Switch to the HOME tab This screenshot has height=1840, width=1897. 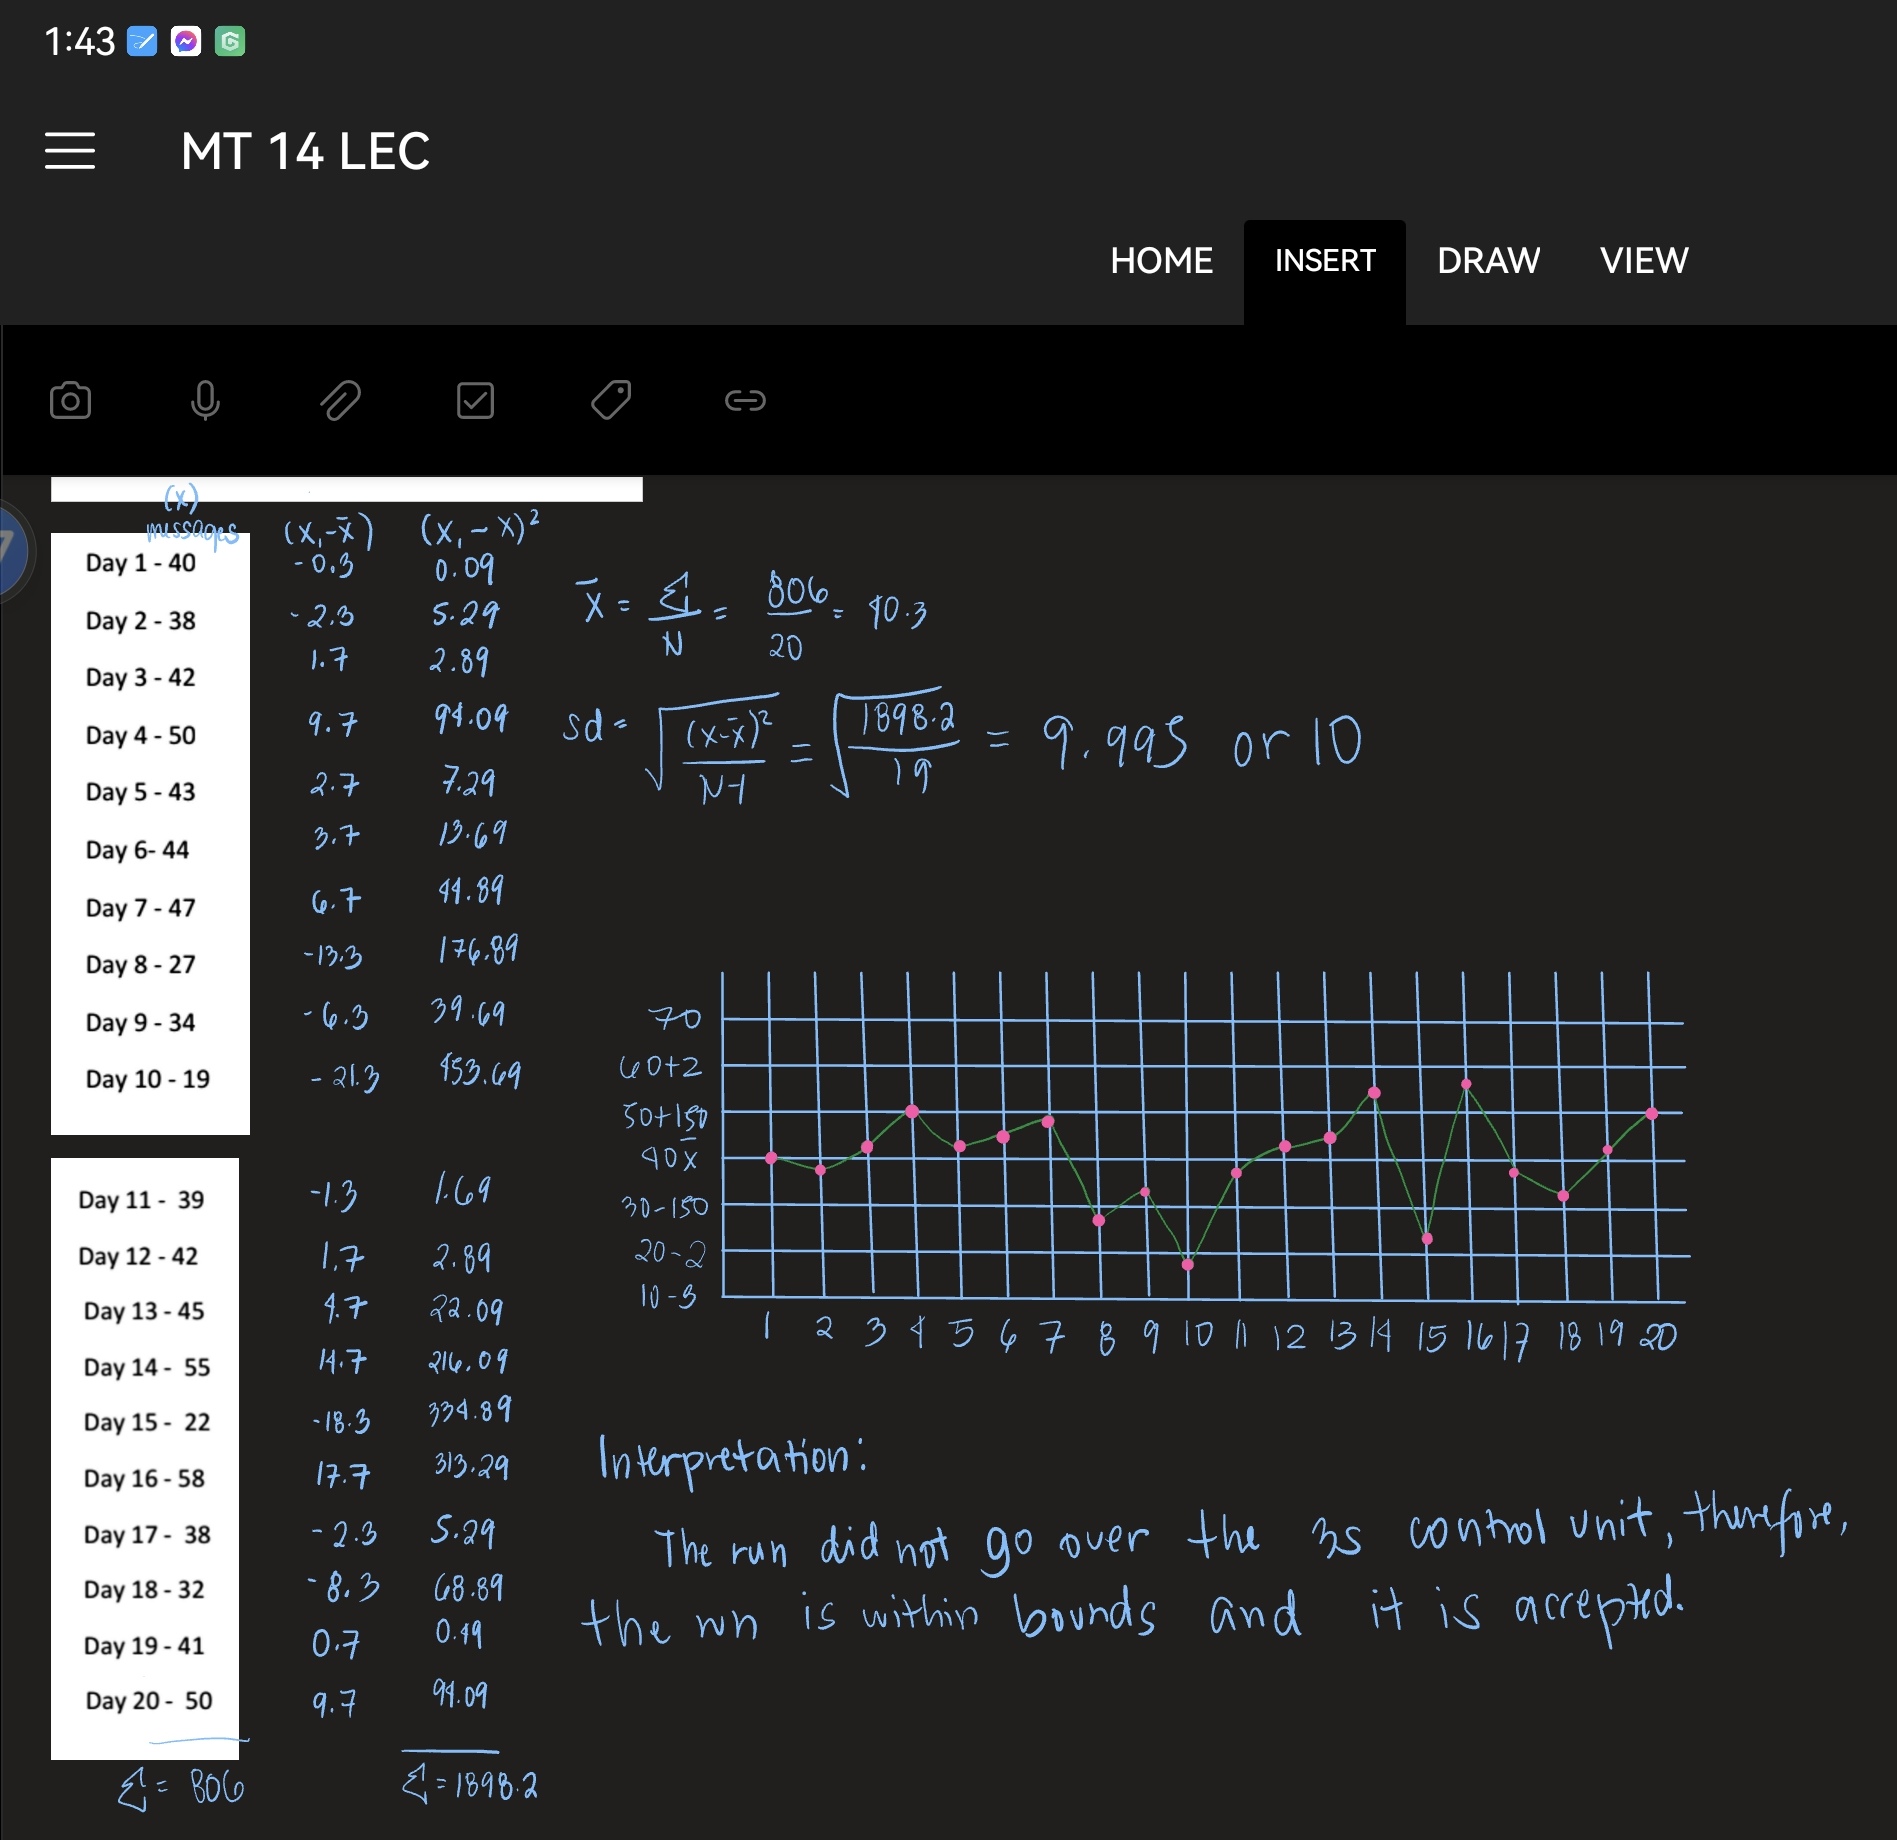[x=1161, y=261]
